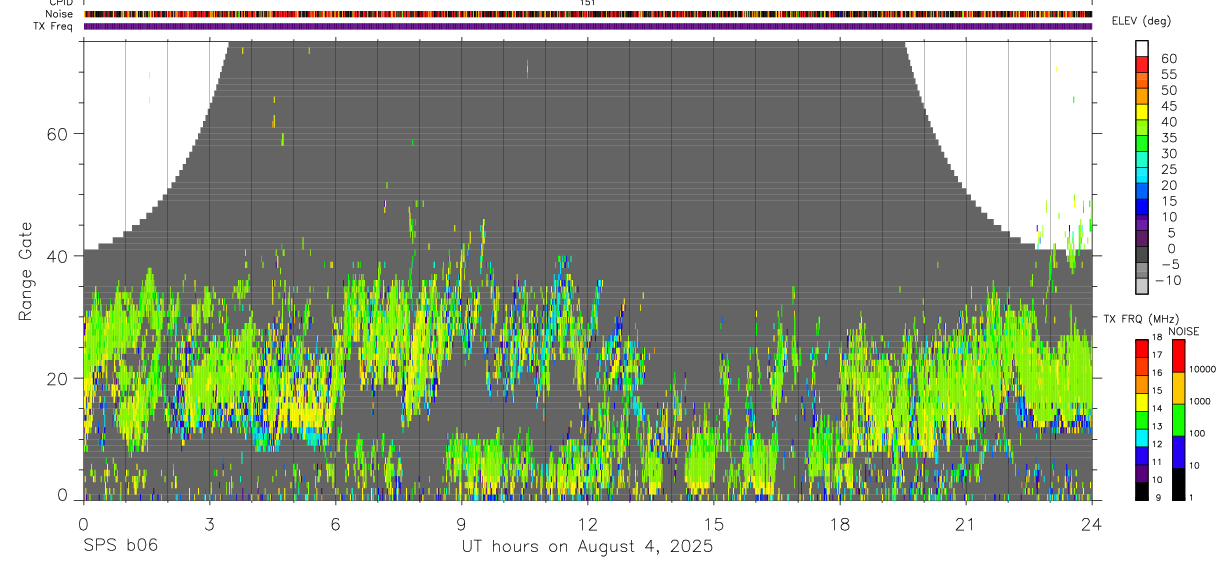This screenshot has width=1228, height=567.
Task: Select the black 9 MHz swatch in TX FRQ legend
Action: click(x=1142, y=490)
